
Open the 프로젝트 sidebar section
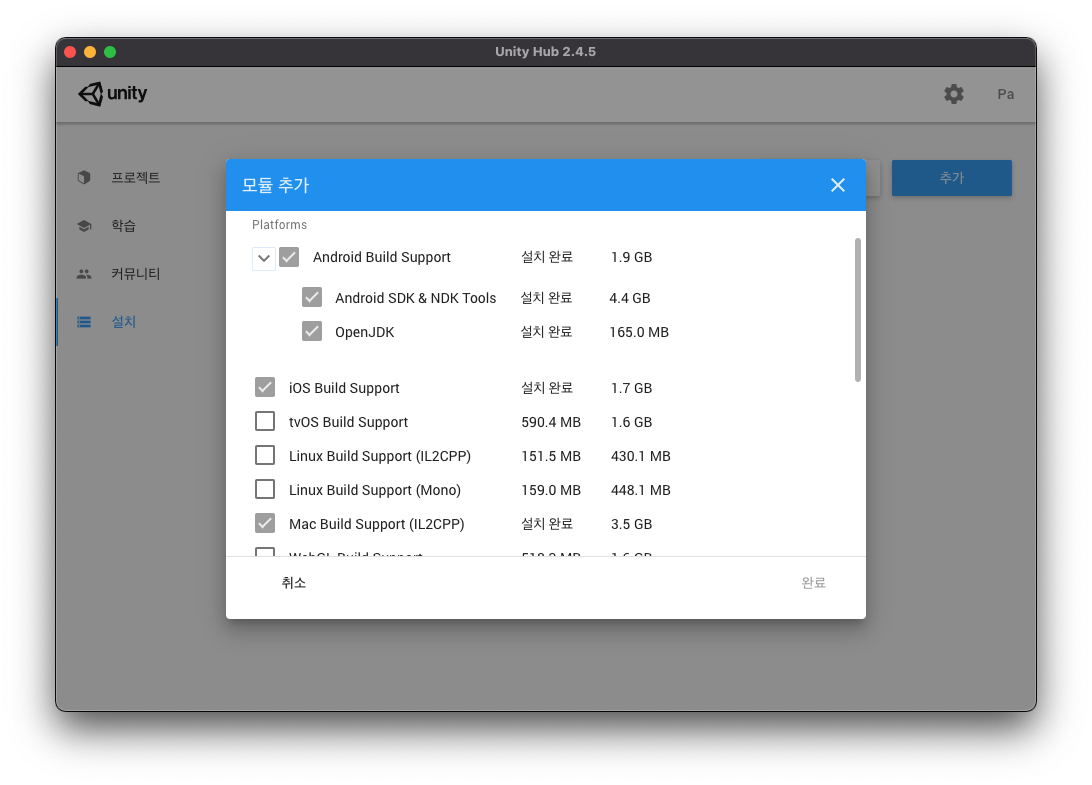tap(136, 178)
